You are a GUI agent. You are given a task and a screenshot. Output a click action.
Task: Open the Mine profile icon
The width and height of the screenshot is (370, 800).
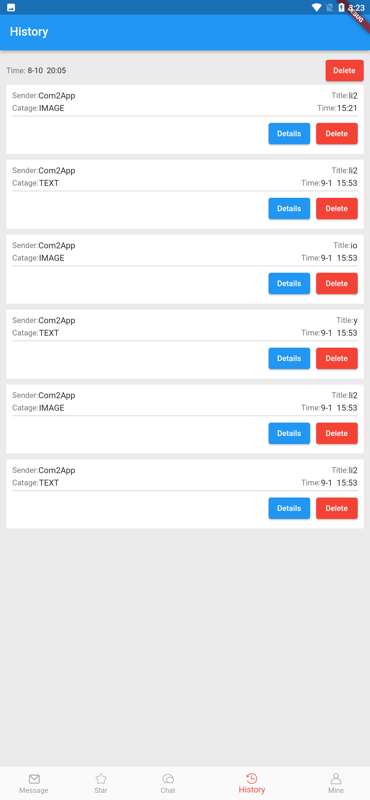336,779
